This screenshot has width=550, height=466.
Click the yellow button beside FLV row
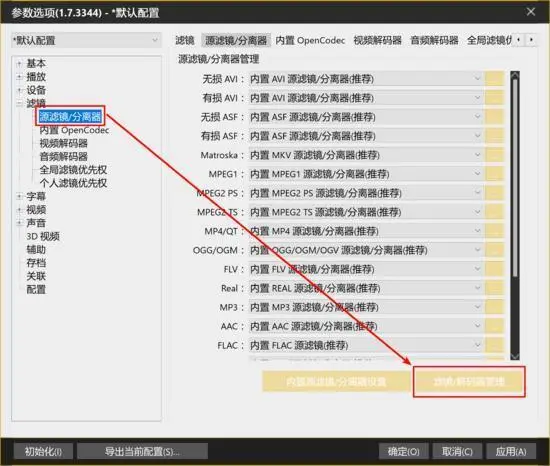click(x=494, y=269)
